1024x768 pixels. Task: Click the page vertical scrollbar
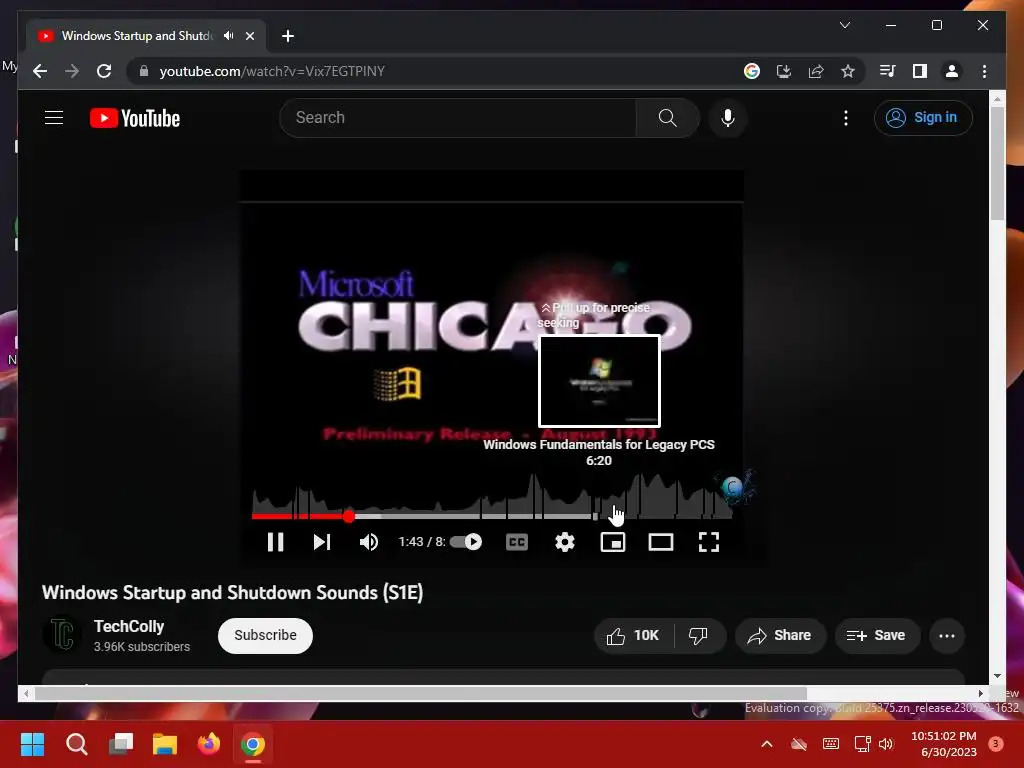(x=997, y=164)
